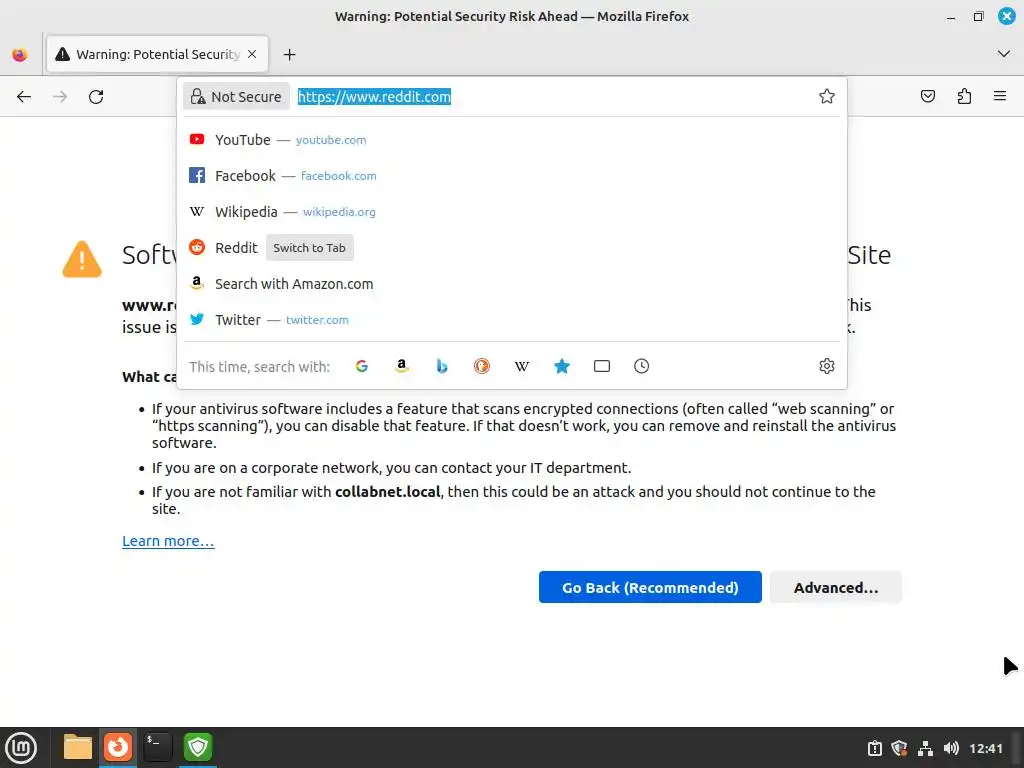Open the Learn more… link

coord(168,541)
